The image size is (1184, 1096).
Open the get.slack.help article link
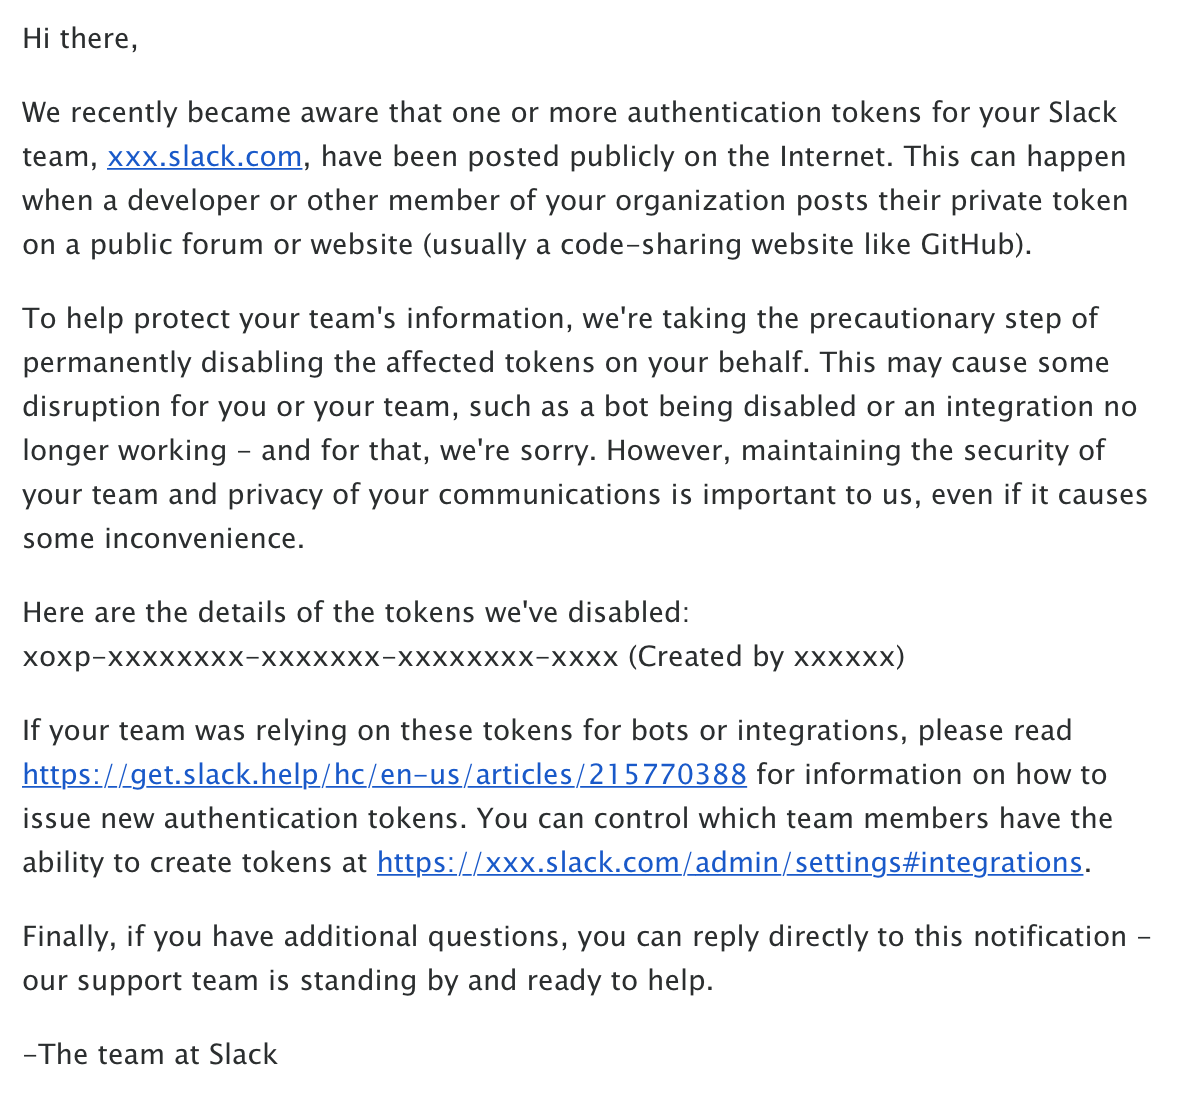pyautogui.click(x=384, y=775)
